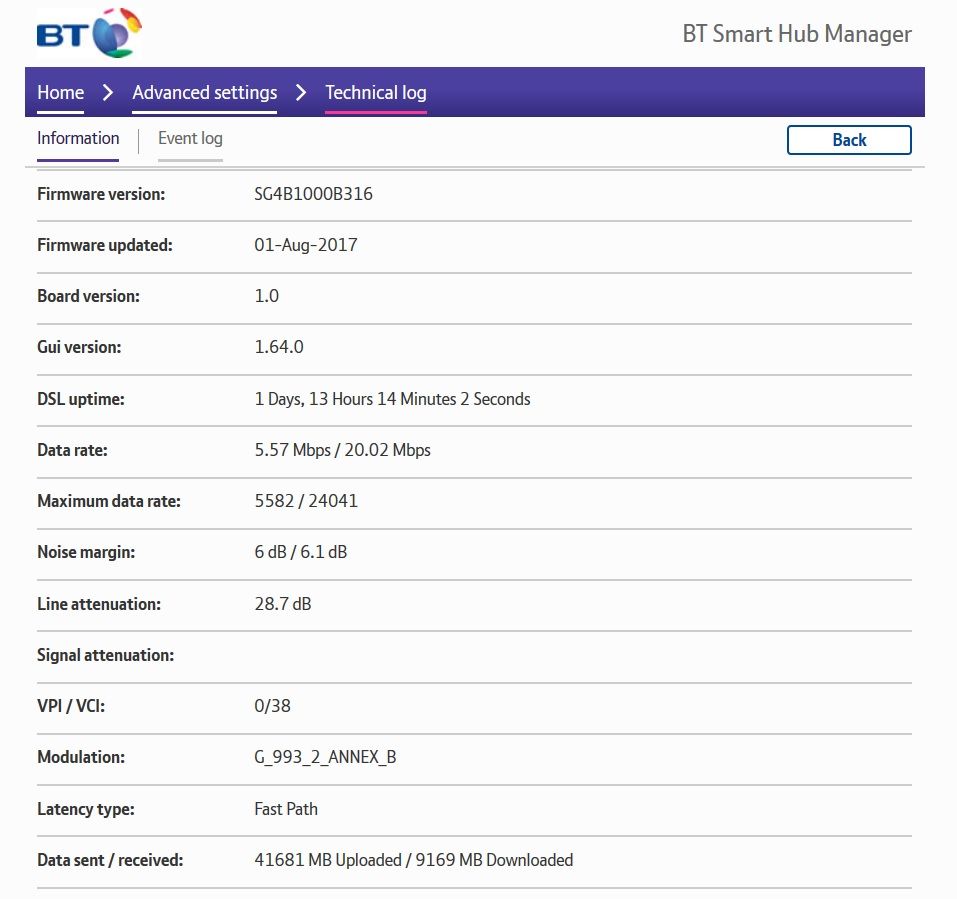Image resolution: width=957 pixels, height=899 pixels.
Task: Select VPI / VCI value 0/38
Action: tap(272, 706)
